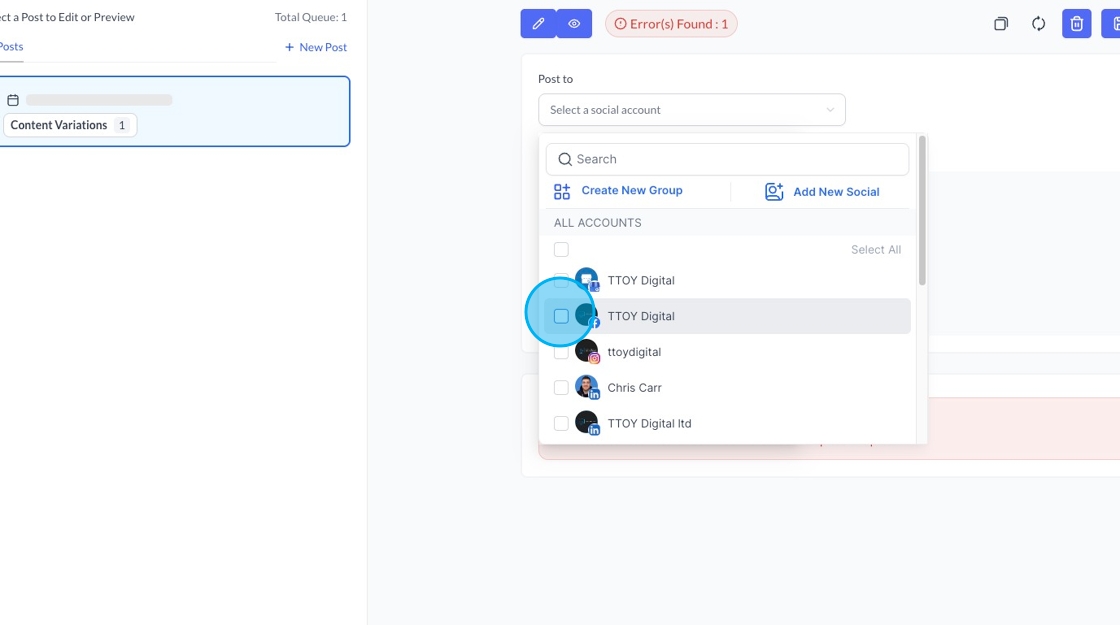
Task: Switch to the Posts tab
Action: [11, 46]
